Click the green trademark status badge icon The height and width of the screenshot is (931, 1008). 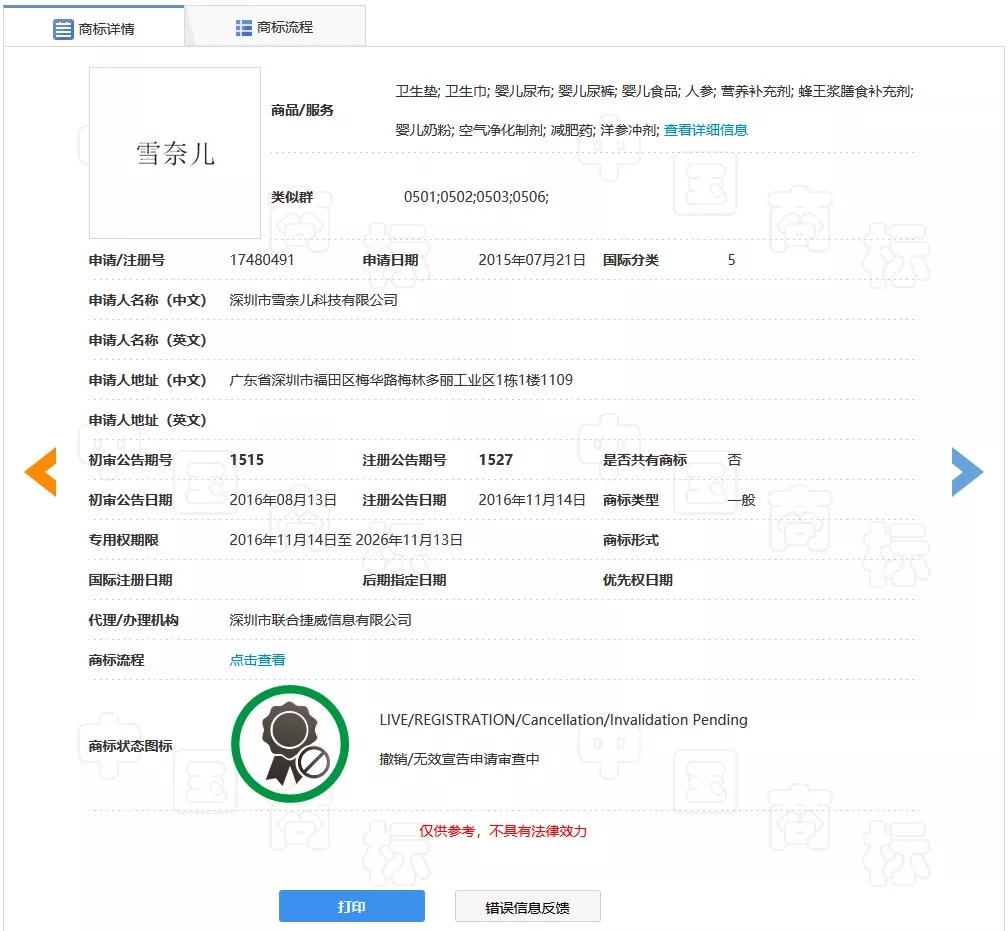pyautogui.click(x=290, y=745)
